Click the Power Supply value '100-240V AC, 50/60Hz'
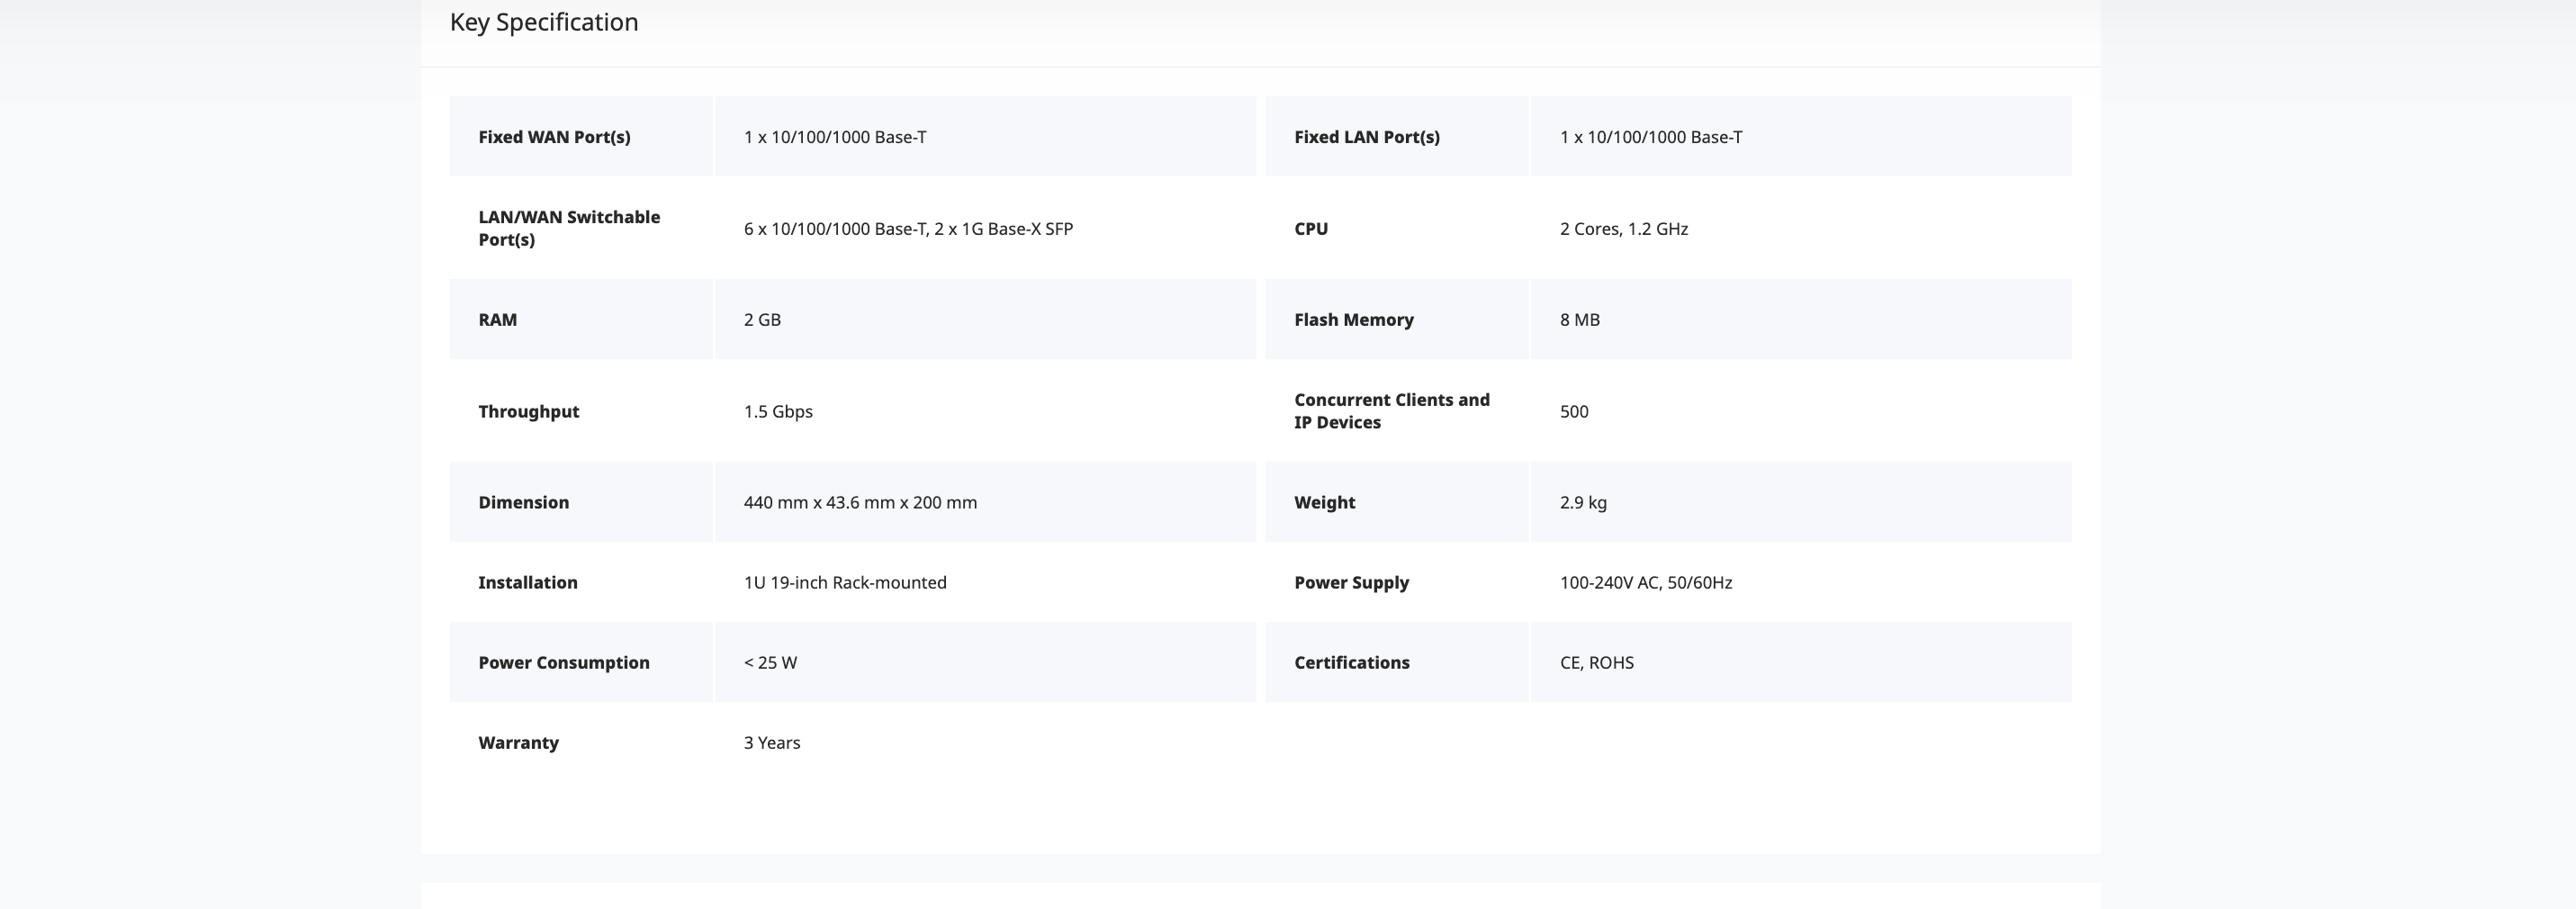 (1645, 583)
